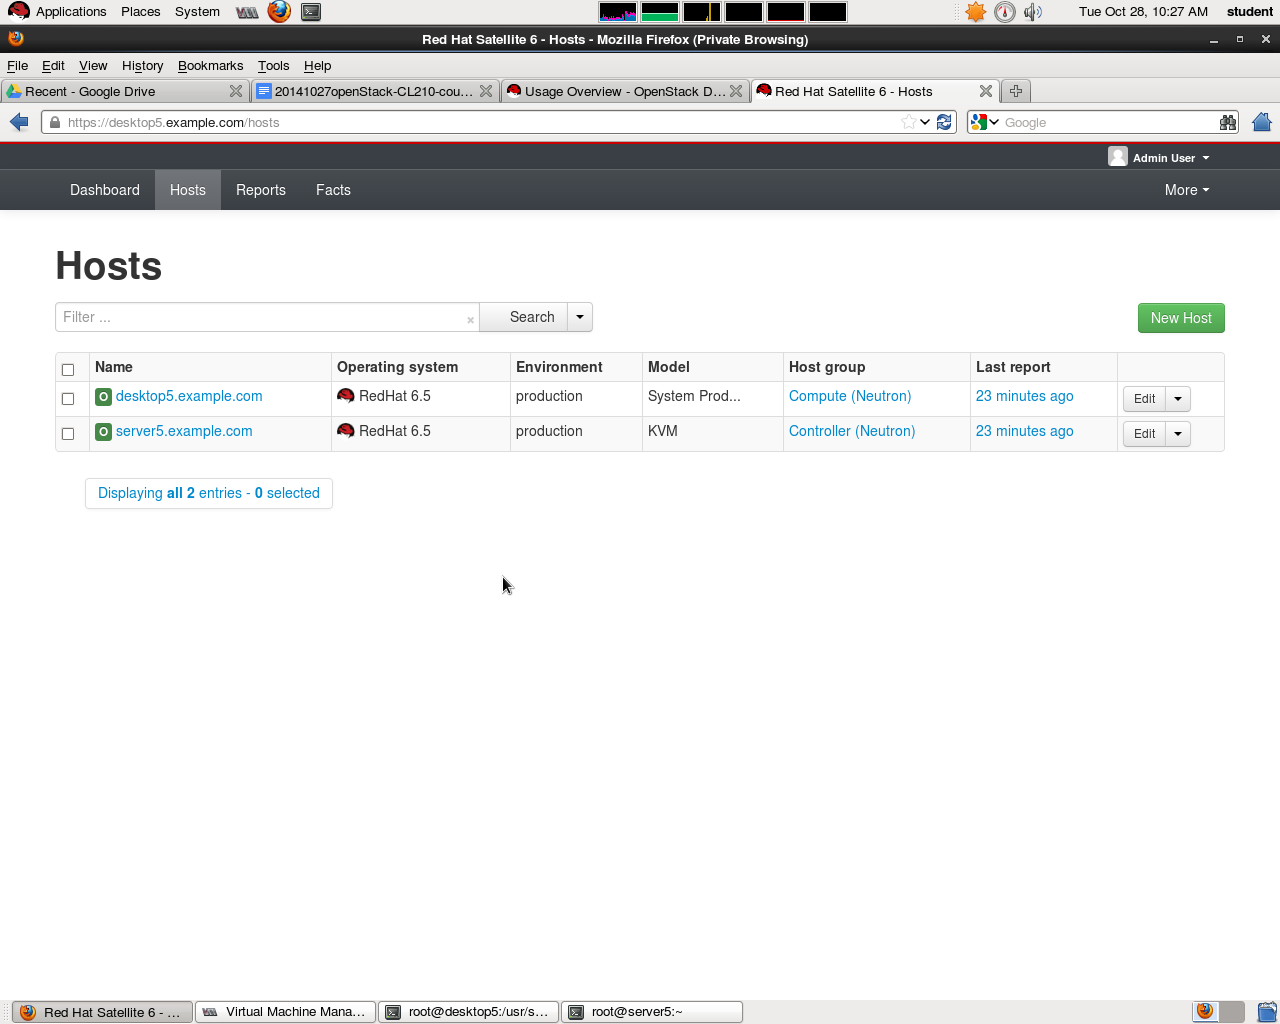Close the Usage Overview OpenStack tab

[736, 91]
